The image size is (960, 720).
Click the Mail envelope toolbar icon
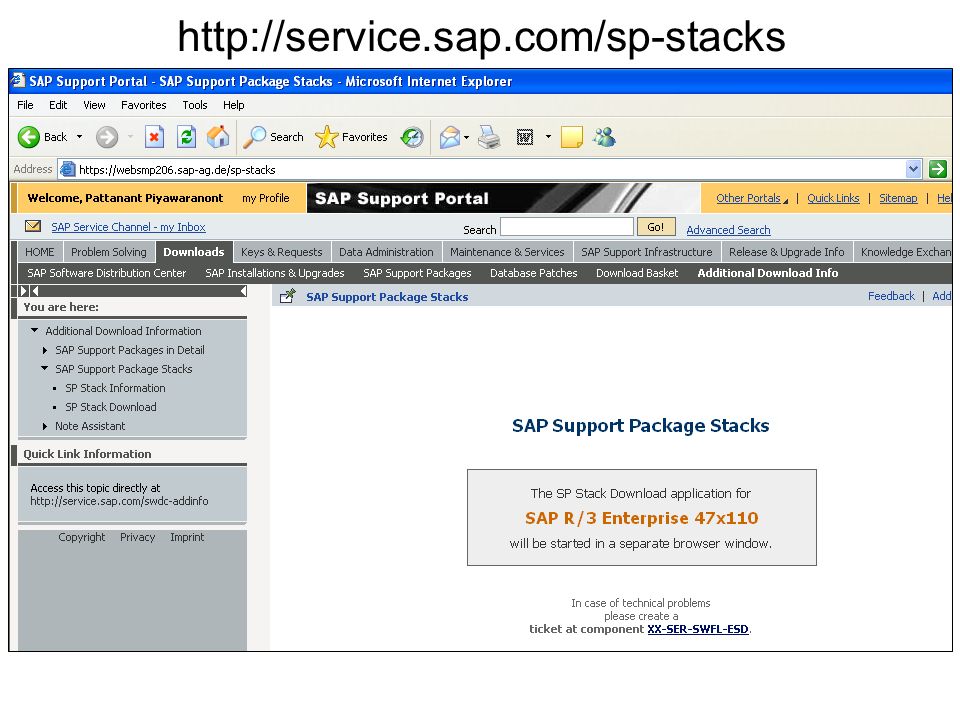(450, 137)
